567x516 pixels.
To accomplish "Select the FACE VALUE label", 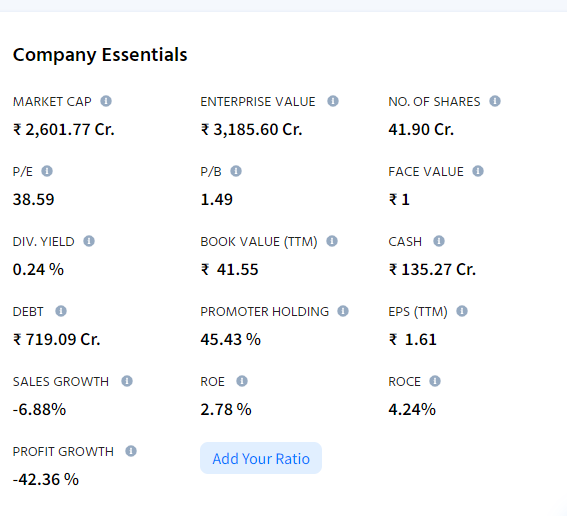I will pyautogui.click(x=426, y=172).
